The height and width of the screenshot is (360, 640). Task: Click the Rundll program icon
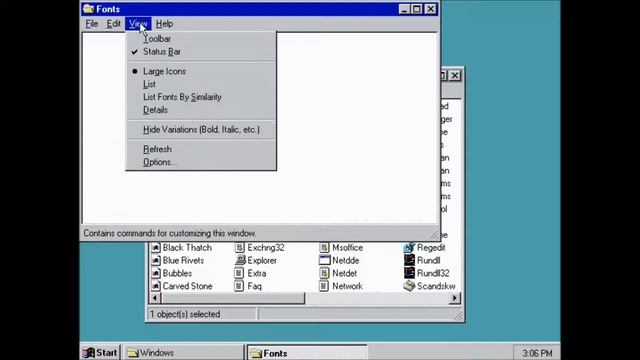(x=409, y=260)
